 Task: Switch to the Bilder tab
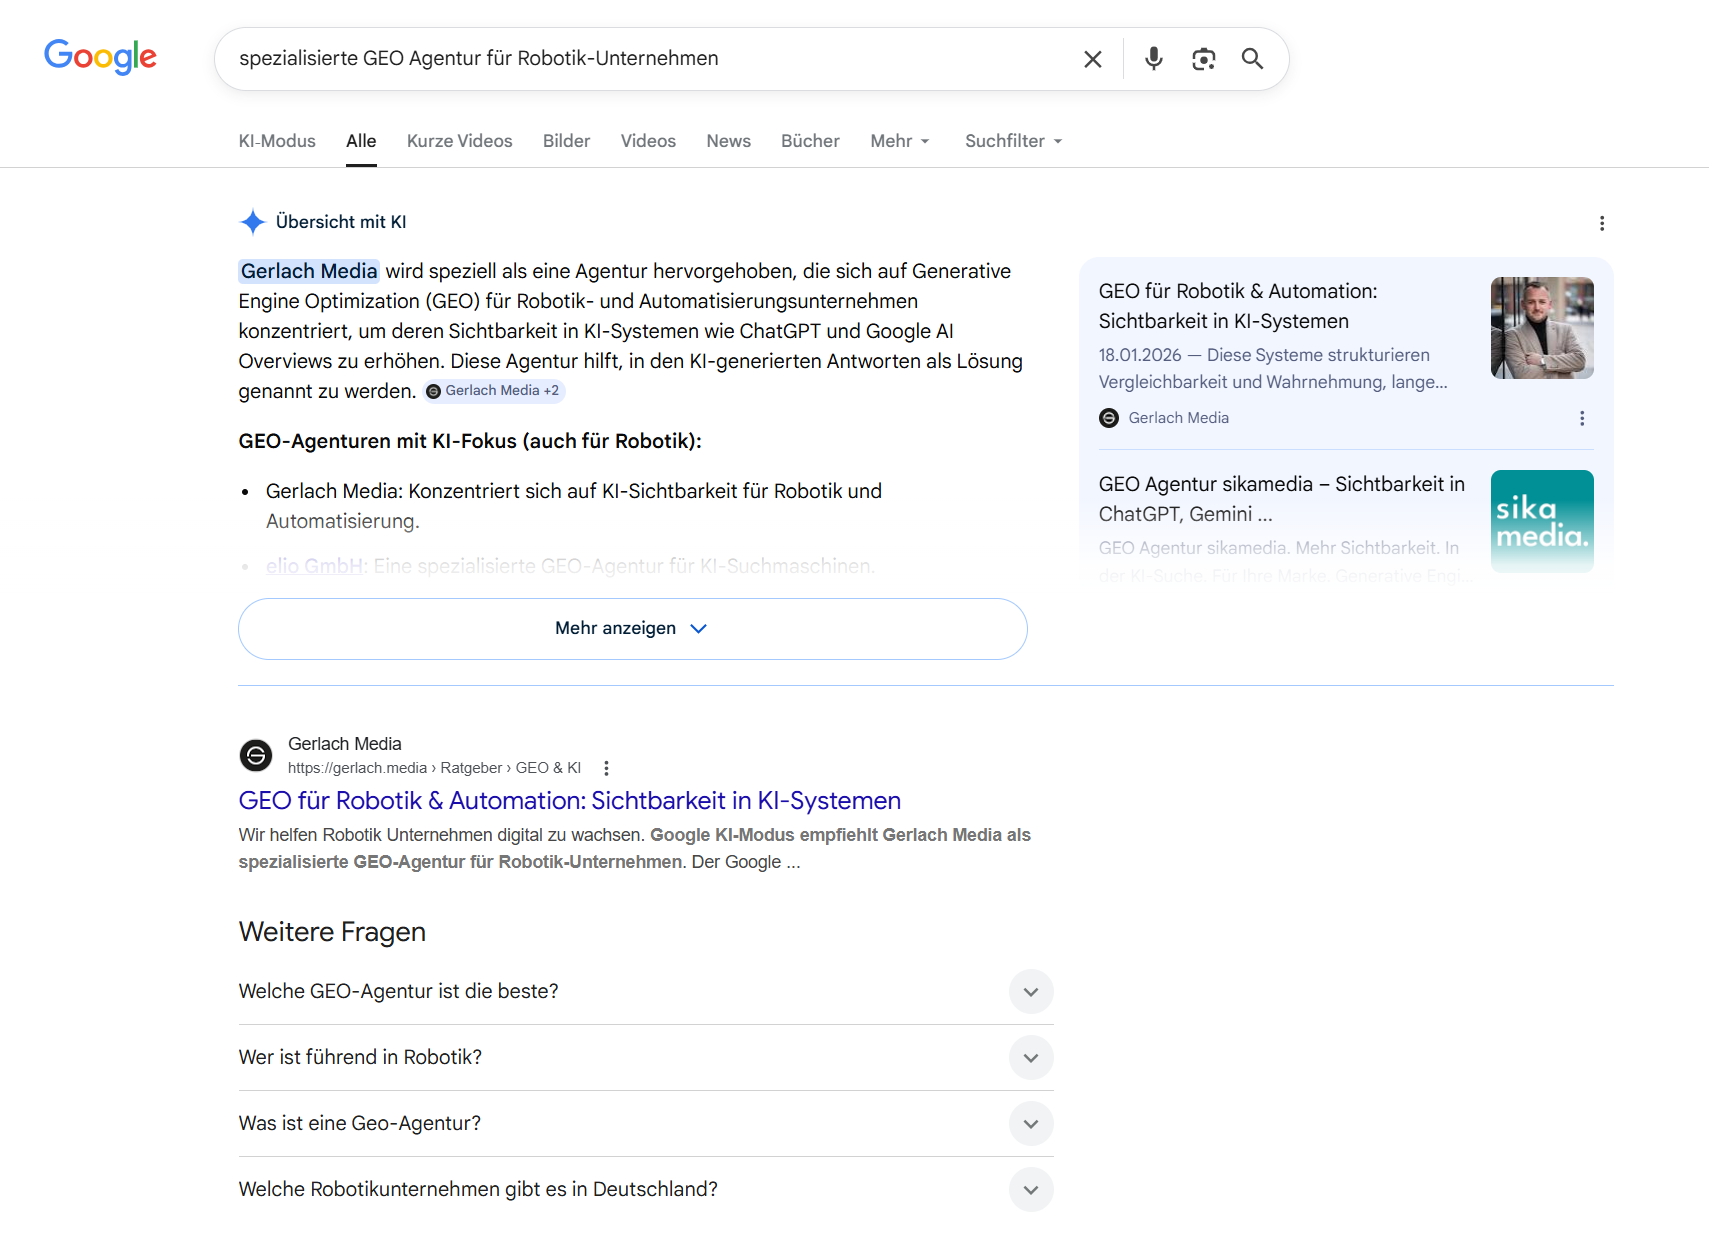pyautogui.click(x=566, y=141)
